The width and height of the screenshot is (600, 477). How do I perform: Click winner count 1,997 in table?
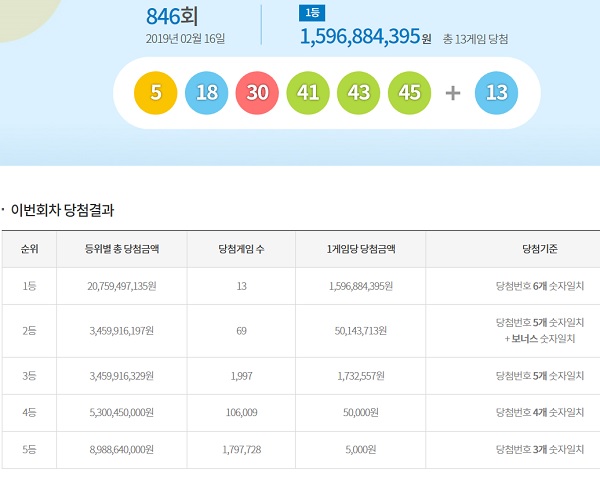(x=241, y=376)
